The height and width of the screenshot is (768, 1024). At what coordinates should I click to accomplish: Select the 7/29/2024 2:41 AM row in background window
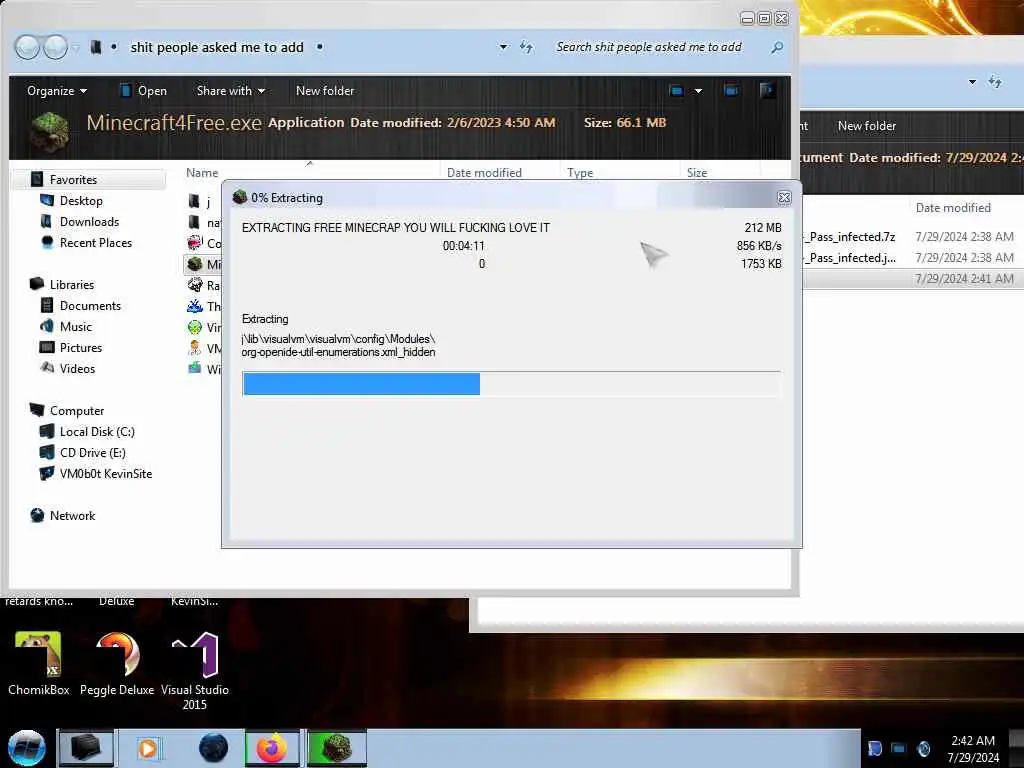click(x=914, y=278)
